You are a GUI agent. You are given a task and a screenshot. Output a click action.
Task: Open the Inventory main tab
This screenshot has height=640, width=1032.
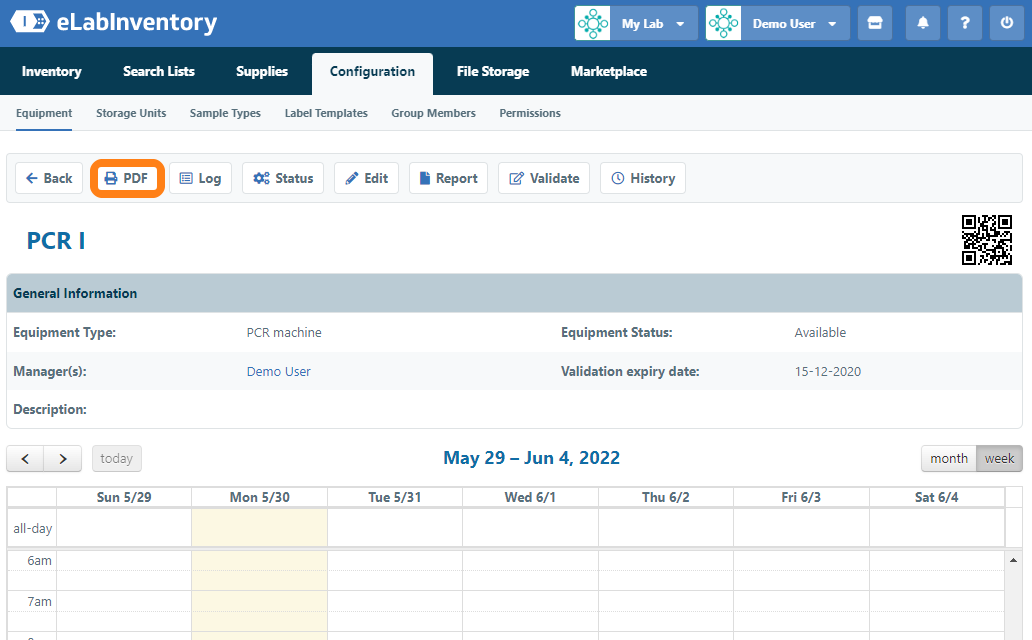click(52, 71)
